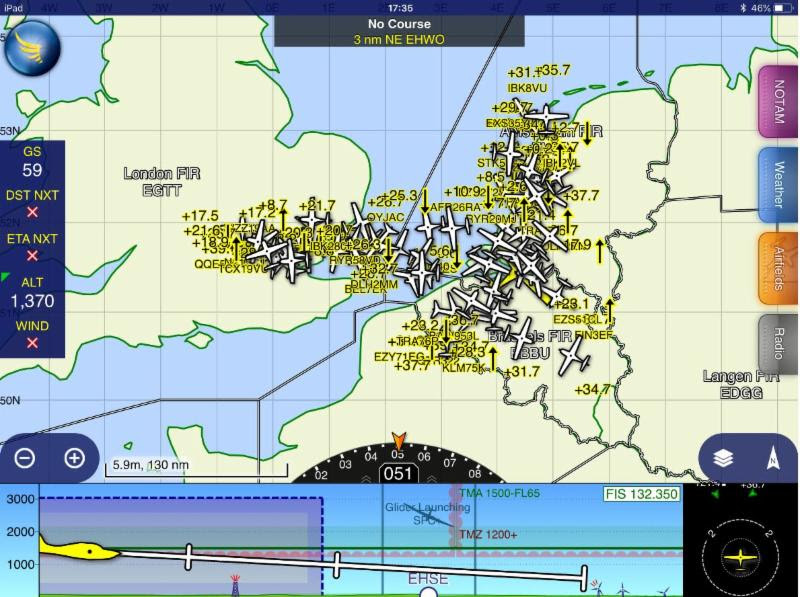Select the IBK8VU traffic label
Viewport: 800px width, 597px height.
(527, 88)
